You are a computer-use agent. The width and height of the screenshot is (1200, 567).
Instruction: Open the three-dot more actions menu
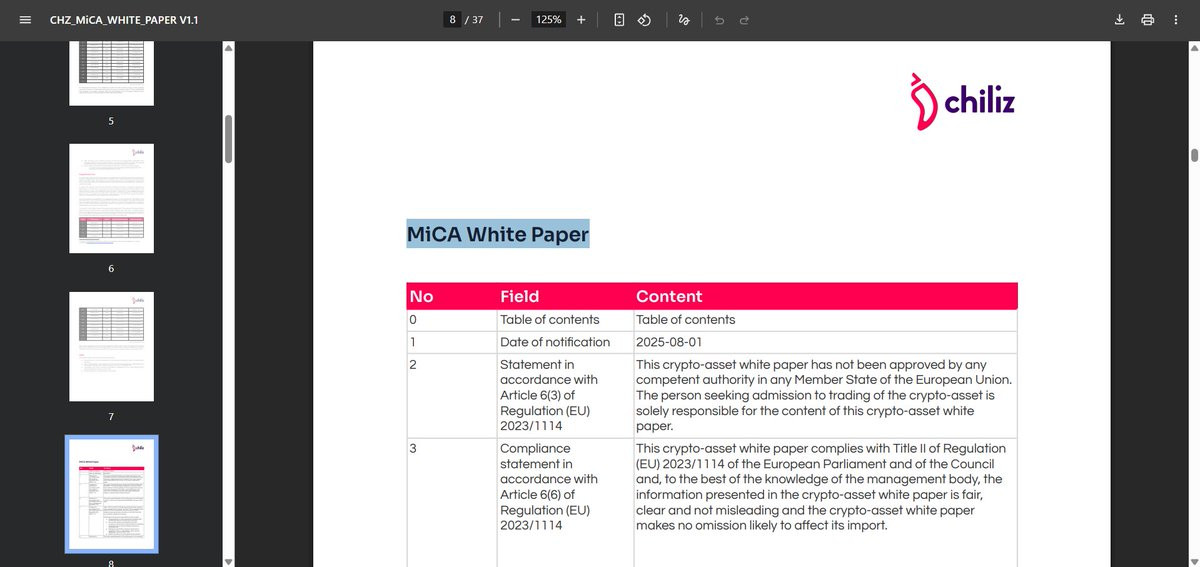[1176, 19]
